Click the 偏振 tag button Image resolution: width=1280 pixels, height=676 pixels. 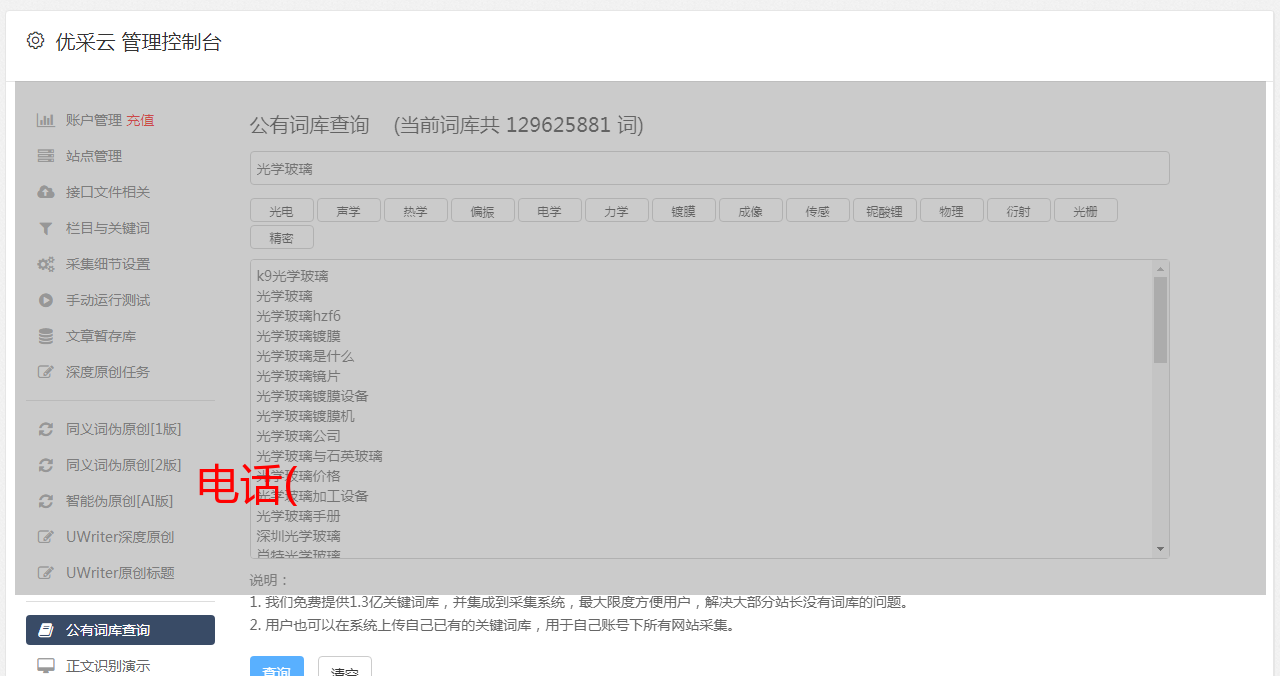pos(483,210)
